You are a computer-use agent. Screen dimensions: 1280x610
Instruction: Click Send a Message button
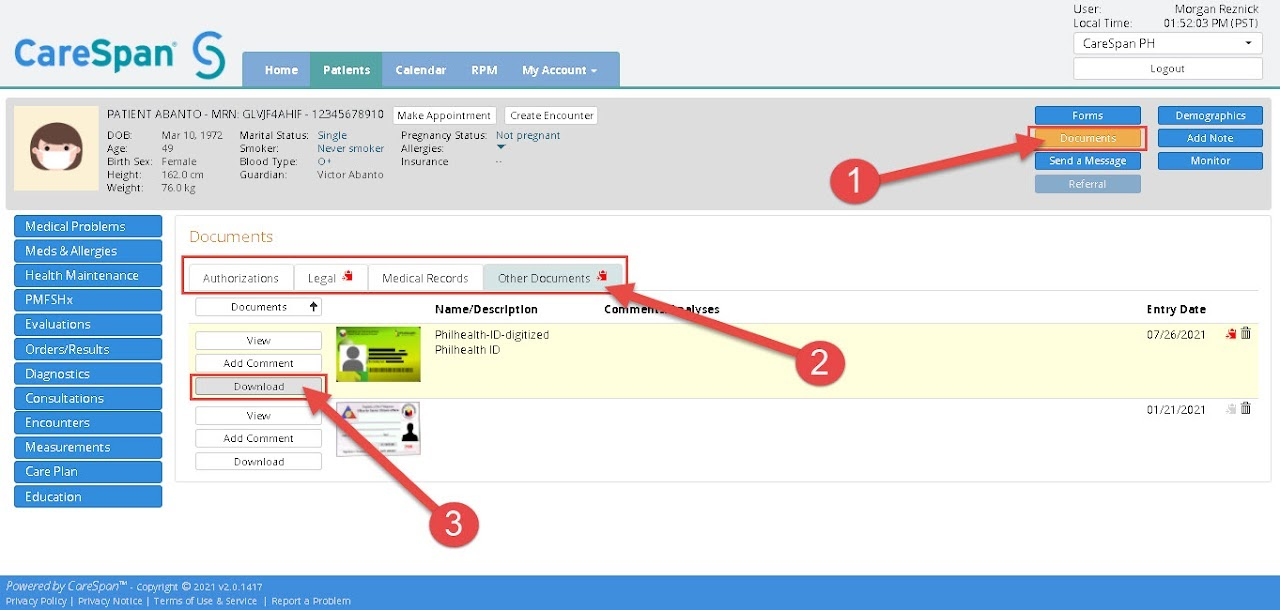coord(1087,161)
